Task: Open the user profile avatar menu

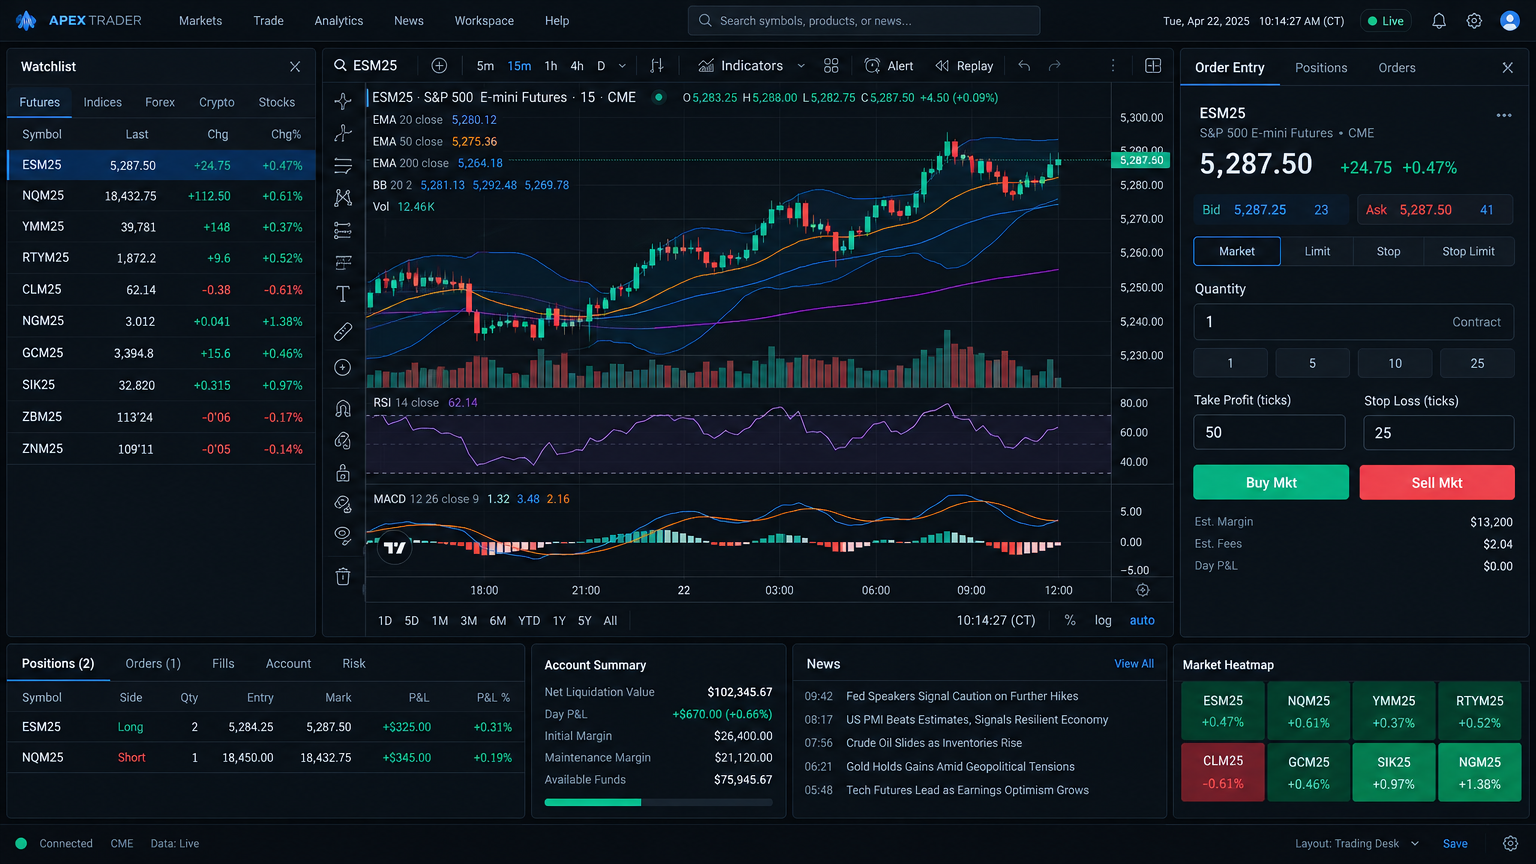Action: pos(1510,21)
